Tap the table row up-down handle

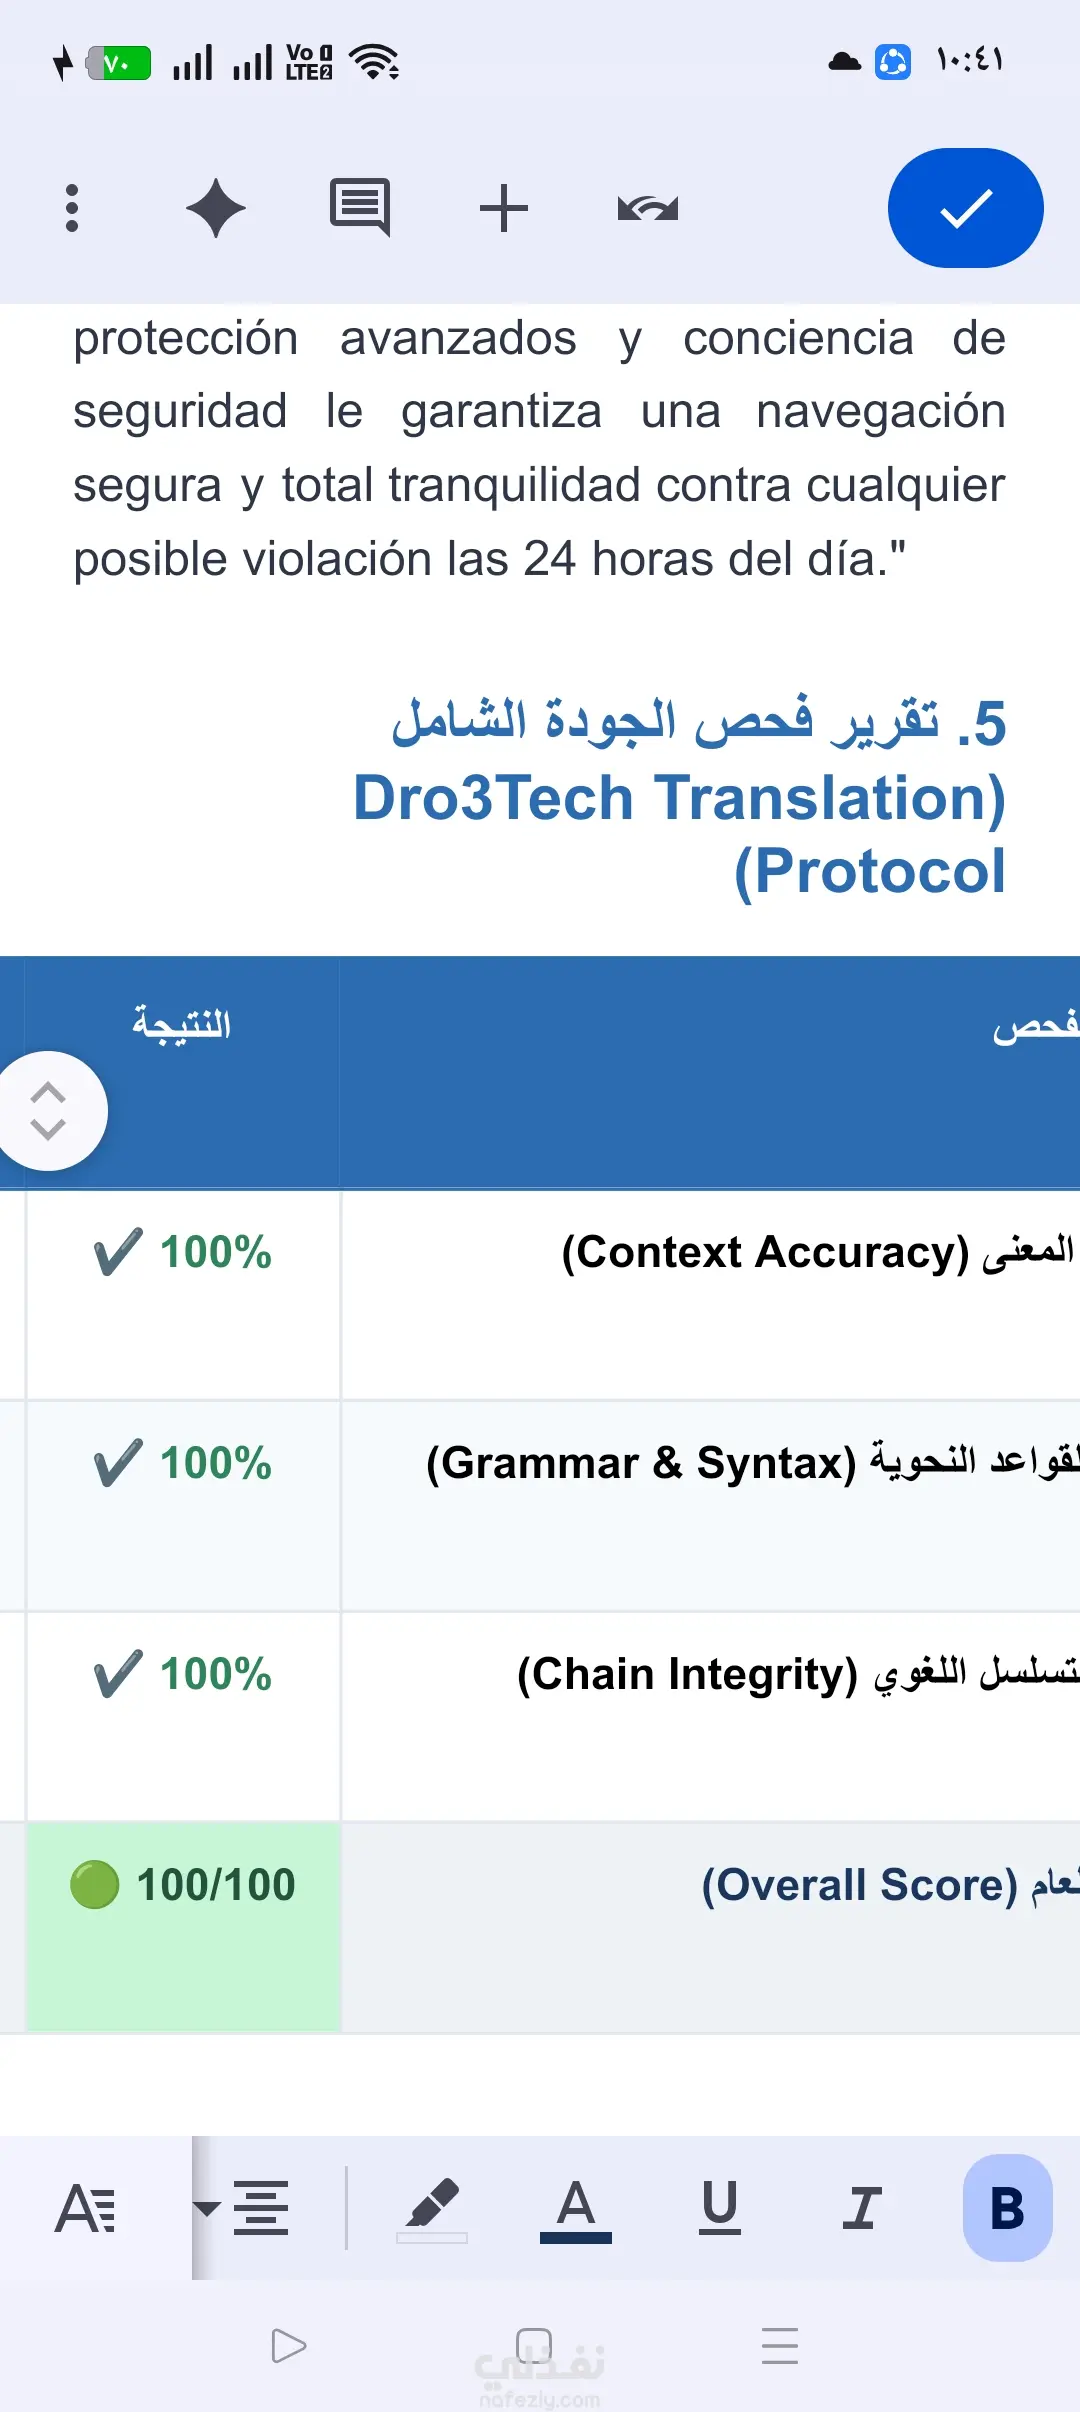(47, 1110)
